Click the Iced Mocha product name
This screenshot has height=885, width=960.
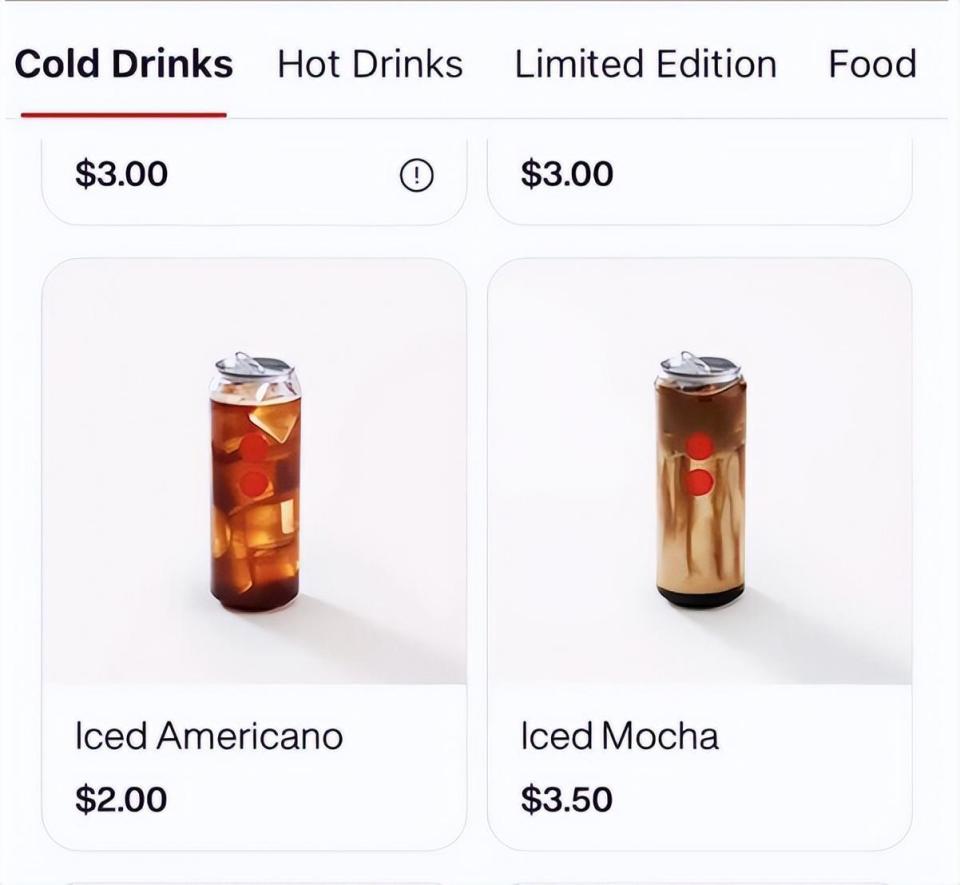(619, 737)
